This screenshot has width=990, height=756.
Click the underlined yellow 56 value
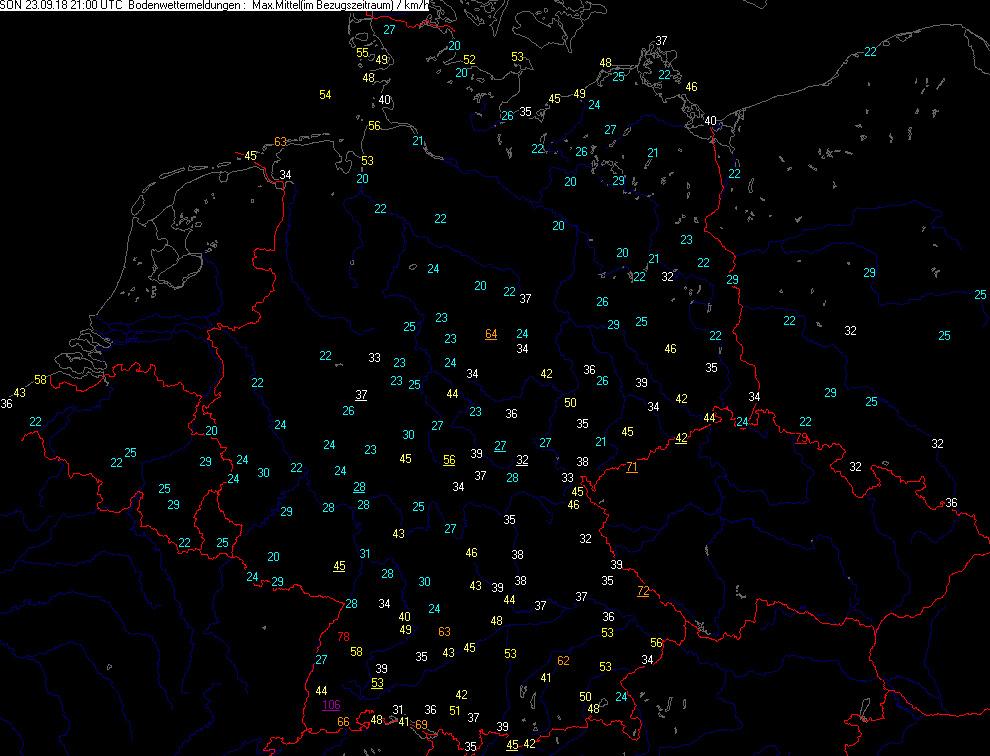coord(449,460)
